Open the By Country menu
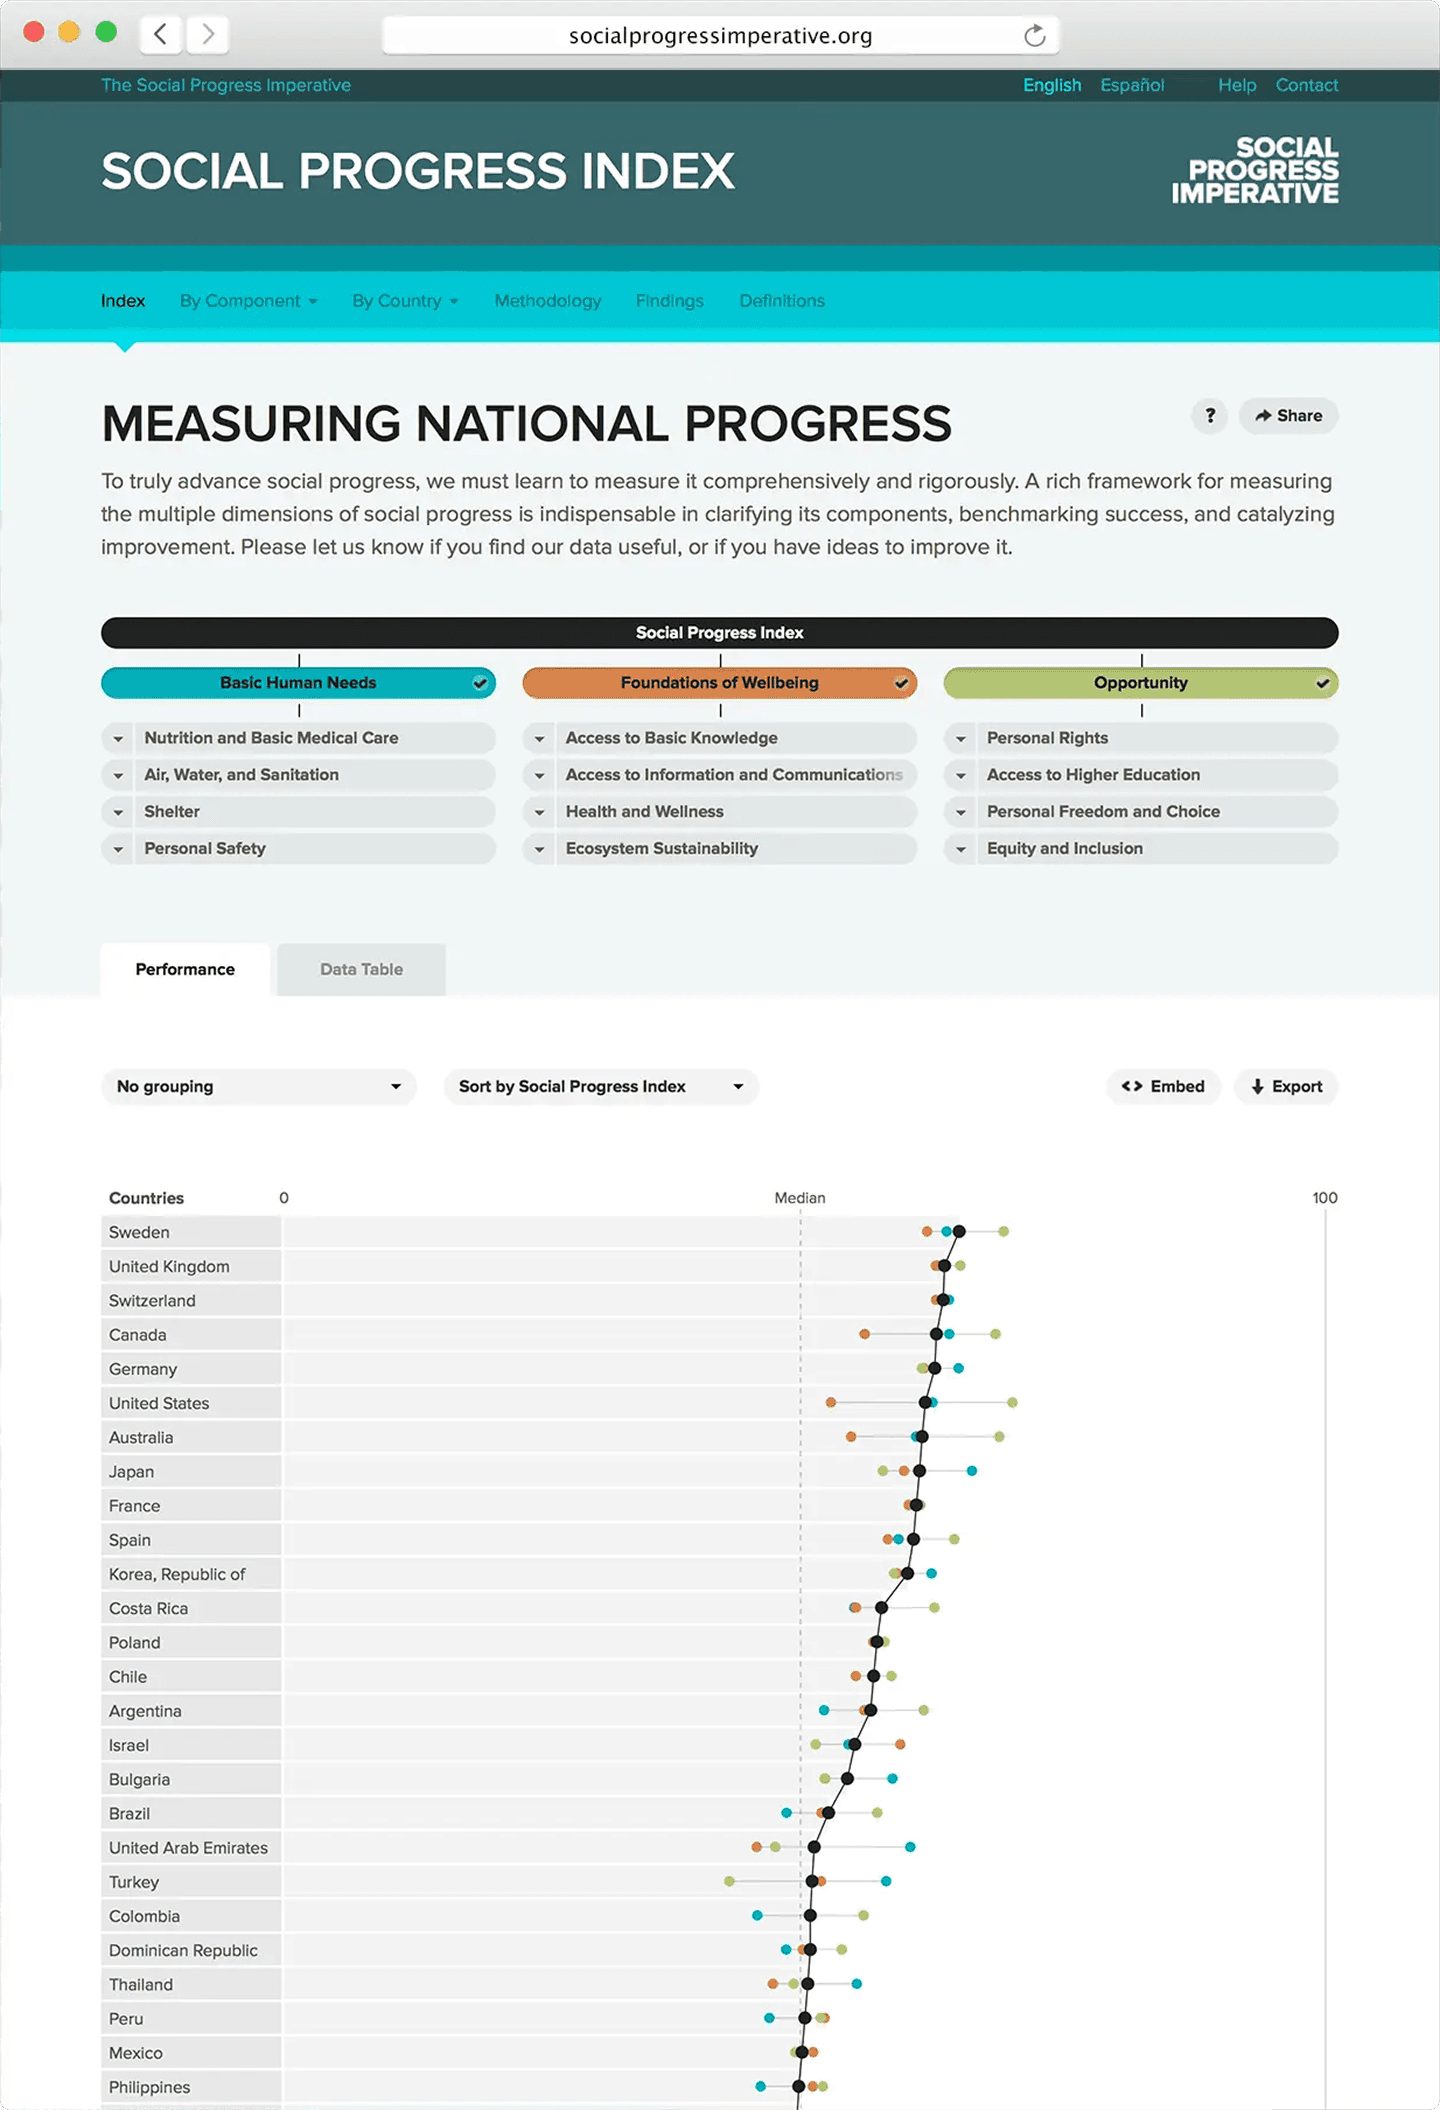This screenshot has width=1440, height=2110. click(x=404, y=301)
